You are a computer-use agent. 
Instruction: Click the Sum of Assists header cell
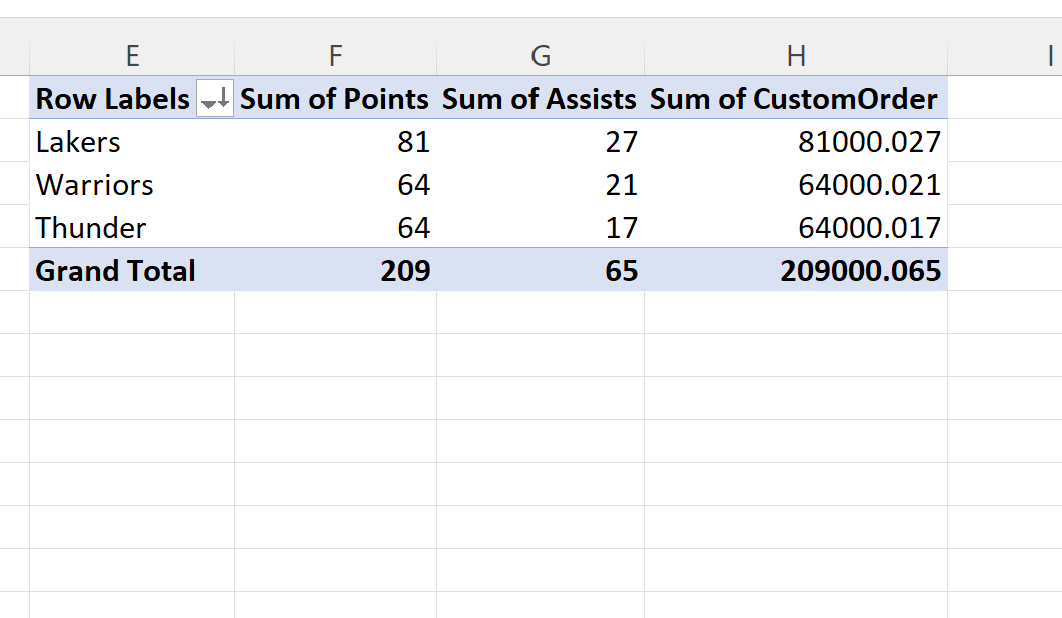click(x=540, y=100)
